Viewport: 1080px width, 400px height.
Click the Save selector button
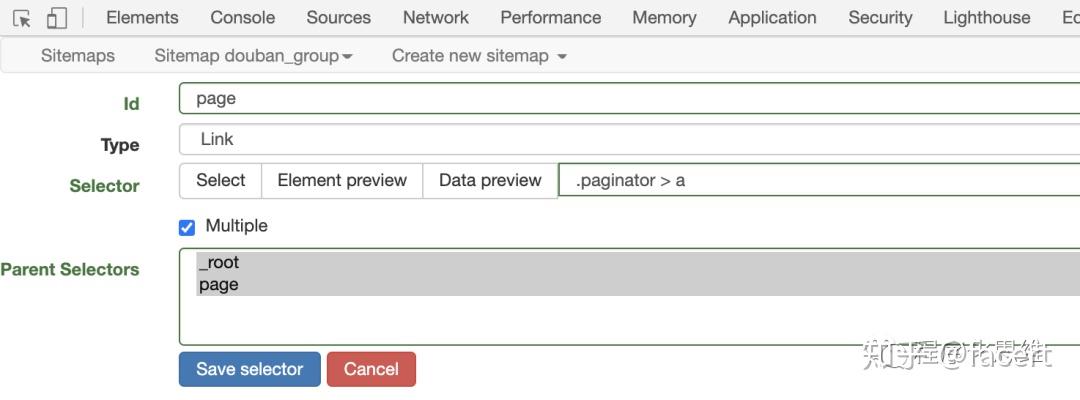tap(249, 369)
